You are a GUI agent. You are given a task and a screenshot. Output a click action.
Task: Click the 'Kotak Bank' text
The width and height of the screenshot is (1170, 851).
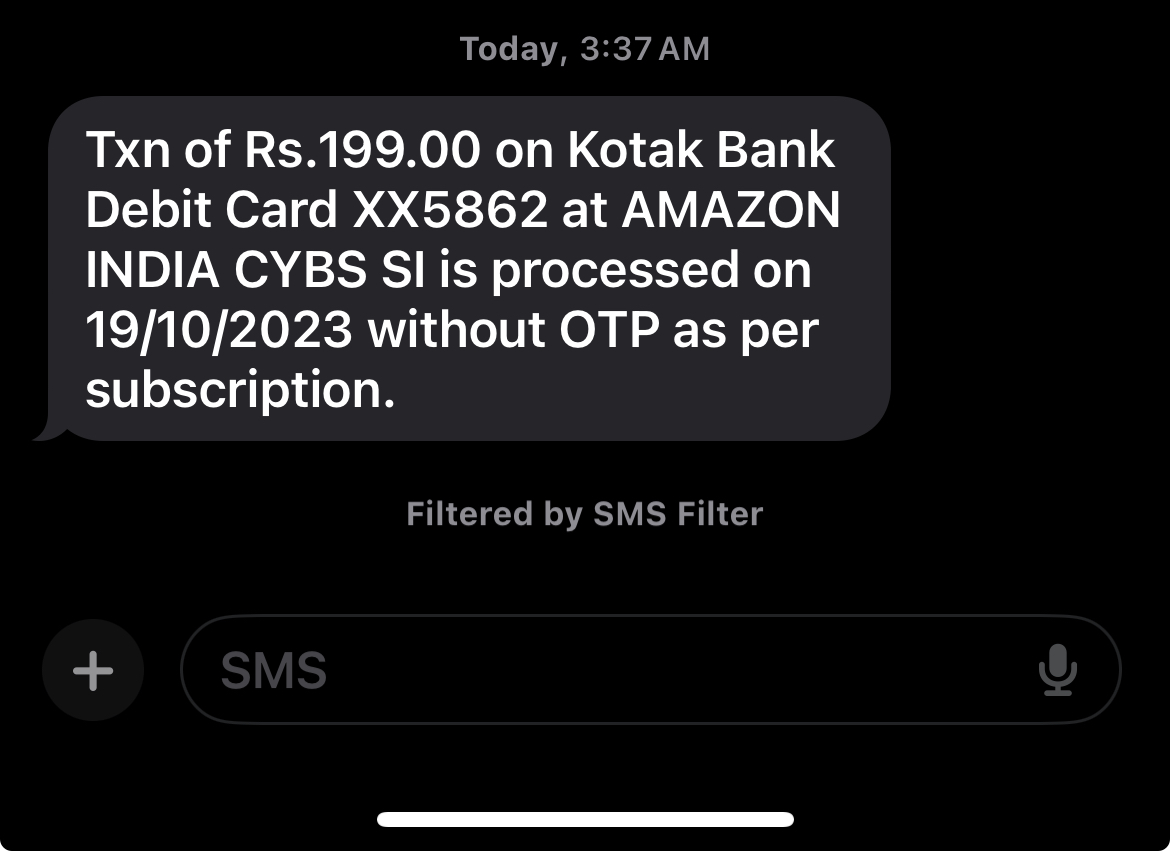pos(701,151)
